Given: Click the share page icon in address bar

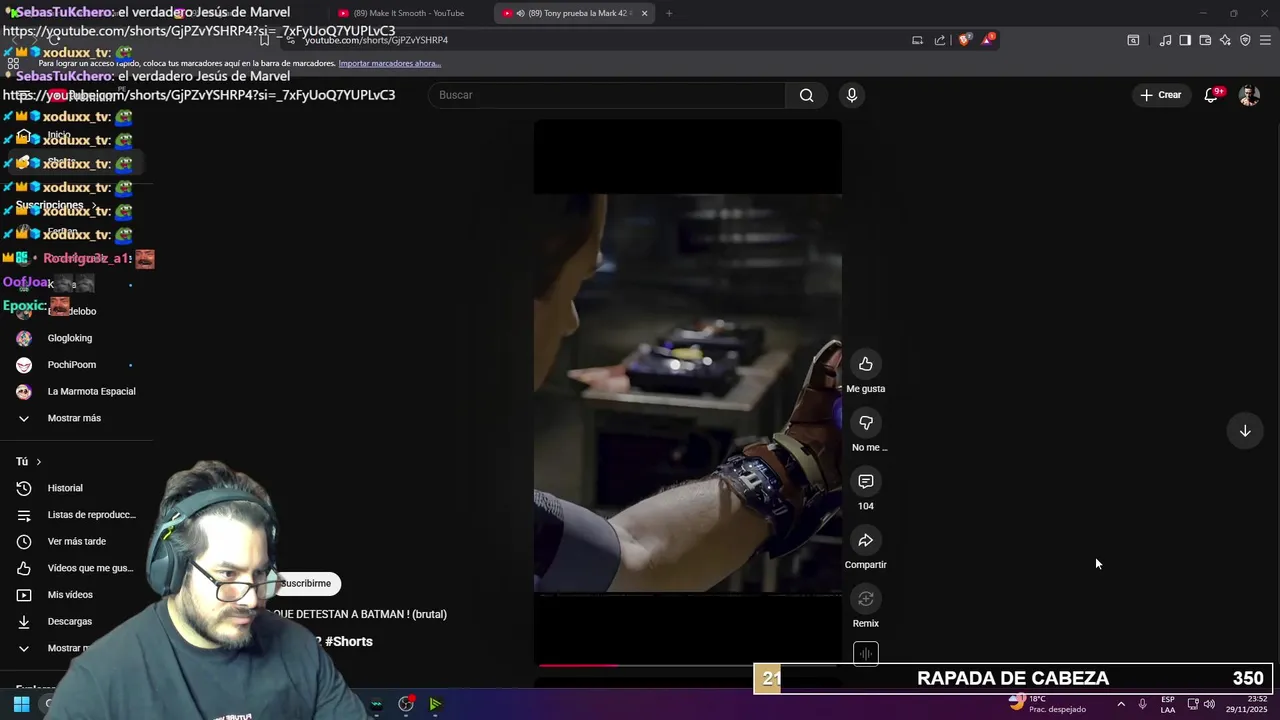Looking at the screenshot, I should point(940,40).
